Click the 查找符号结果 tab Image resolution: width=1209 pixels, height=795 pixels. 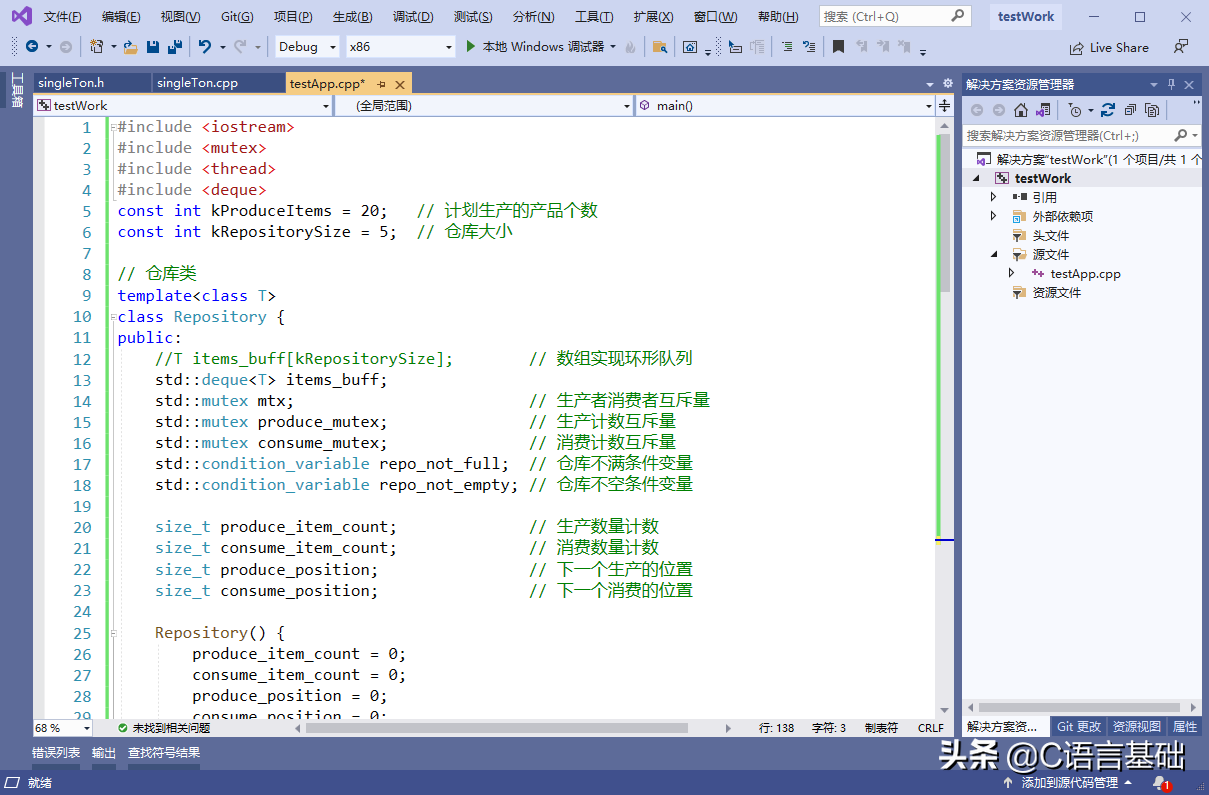[163, 753]
